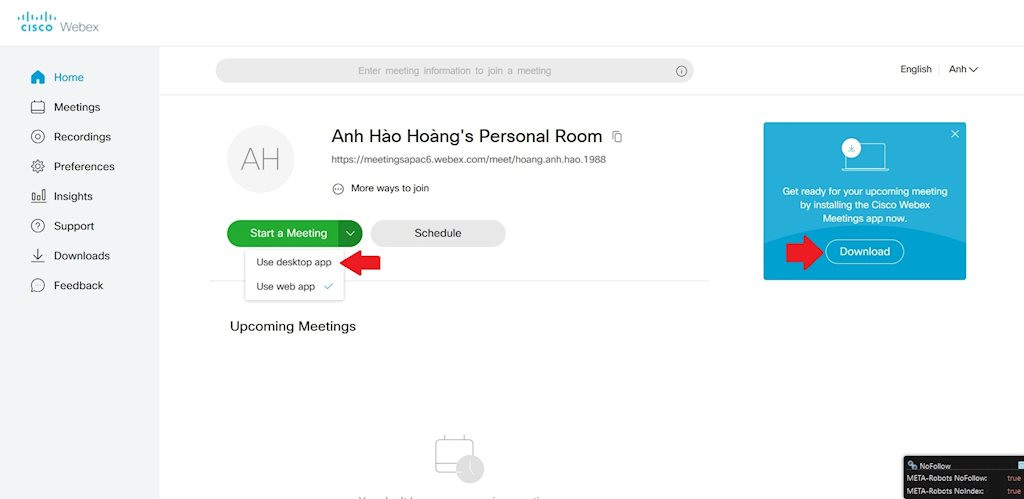Click the Upcoming Meetings heading
The width and height of the screenshot is (1024, 499).
(293, 326)
